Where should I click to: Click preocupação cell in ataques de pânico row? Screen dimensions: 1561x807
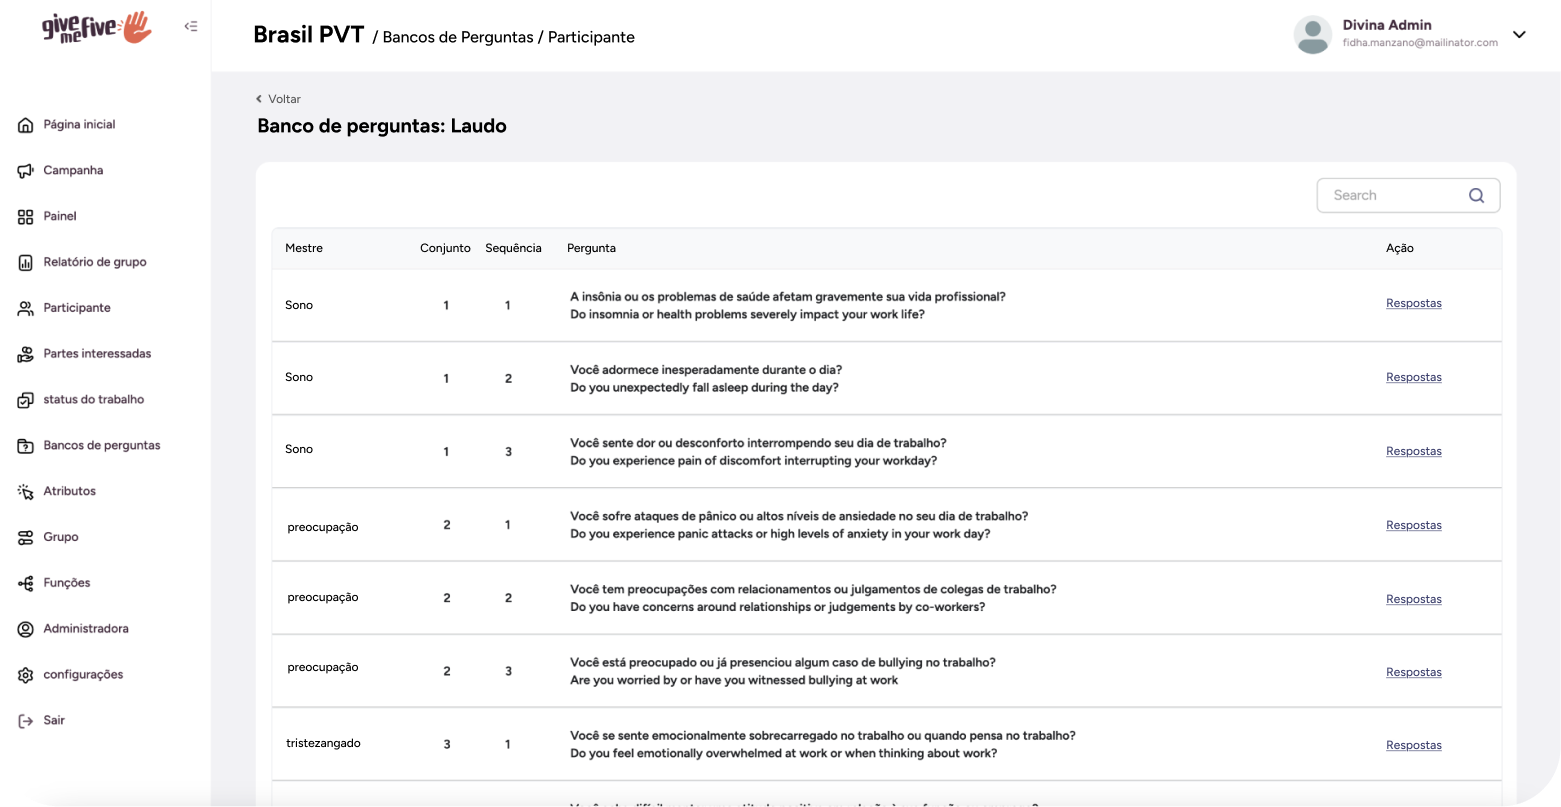click(x=322, y=527)
